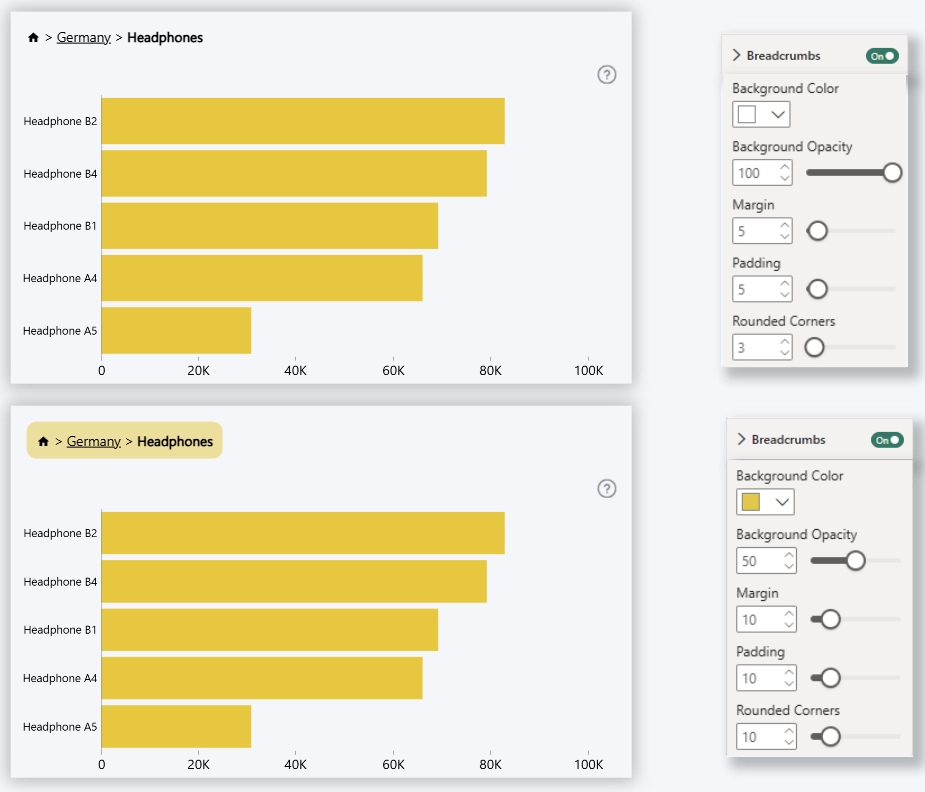The width and height of the screenshot is (925, 792).
Task: Go to Germany in top chart breadcrumb
Action: point(83,38)
